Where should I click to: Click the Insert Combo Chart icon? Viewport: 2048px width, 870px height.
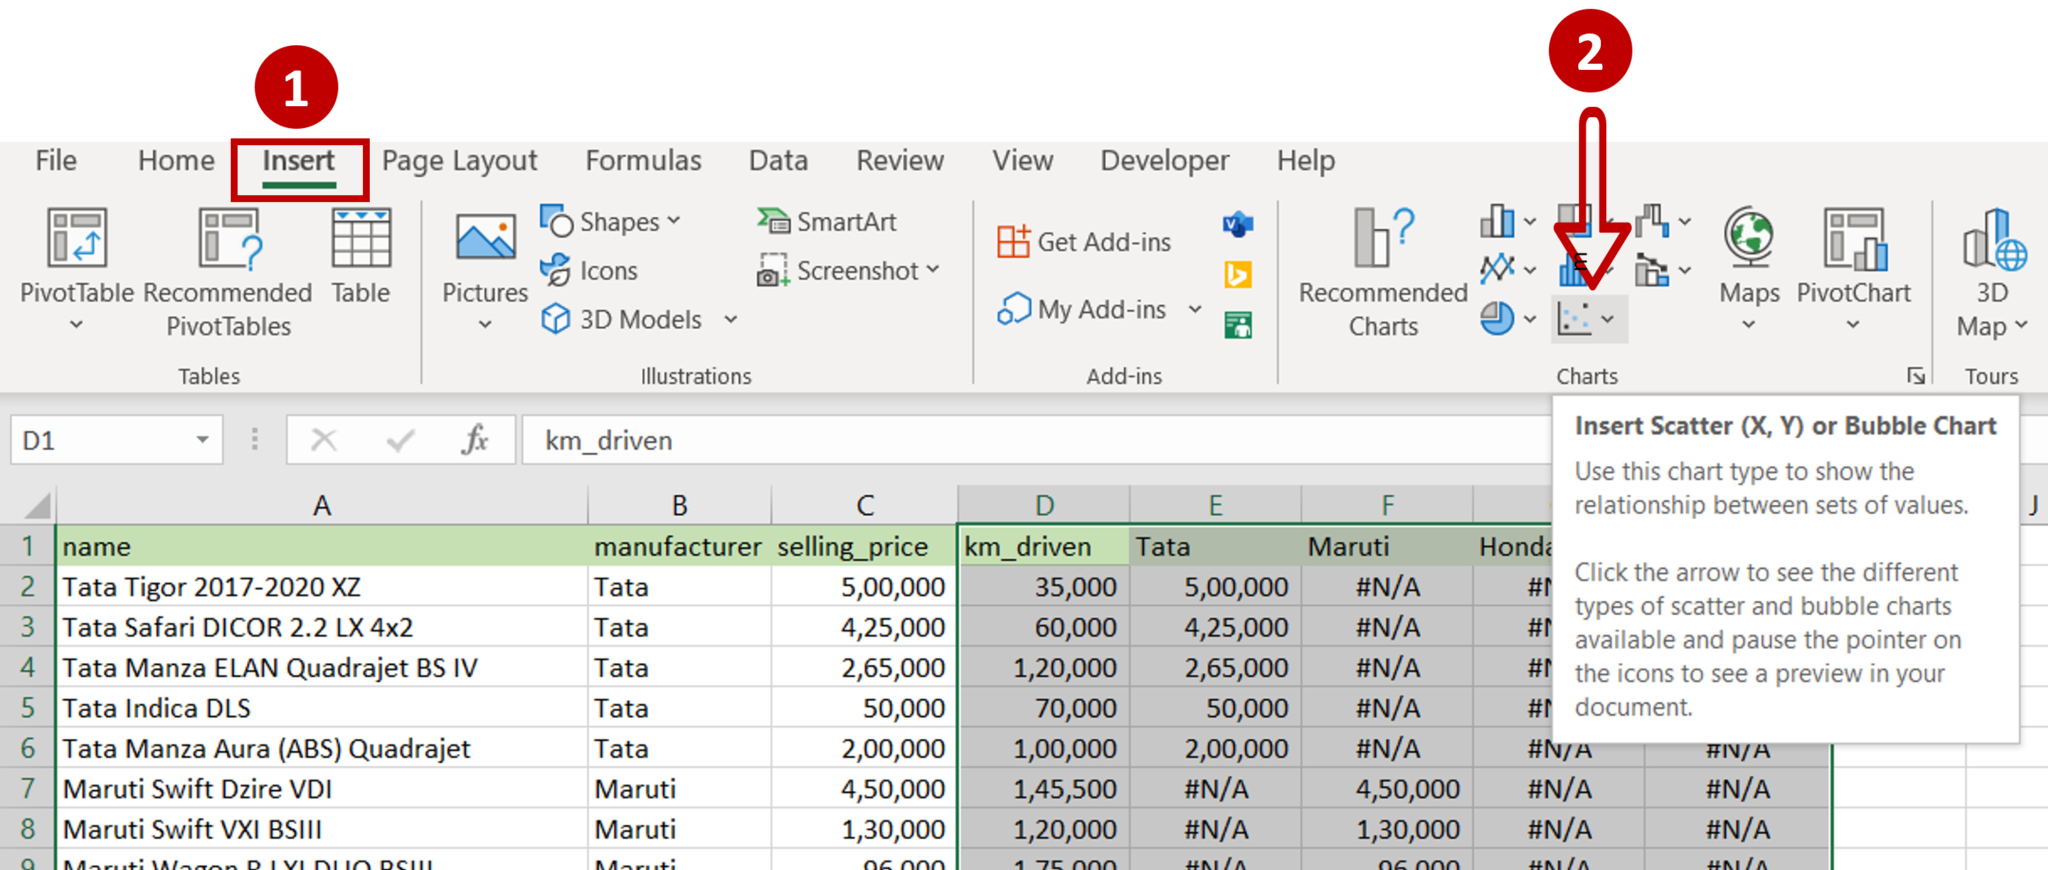pos(1653,270)
